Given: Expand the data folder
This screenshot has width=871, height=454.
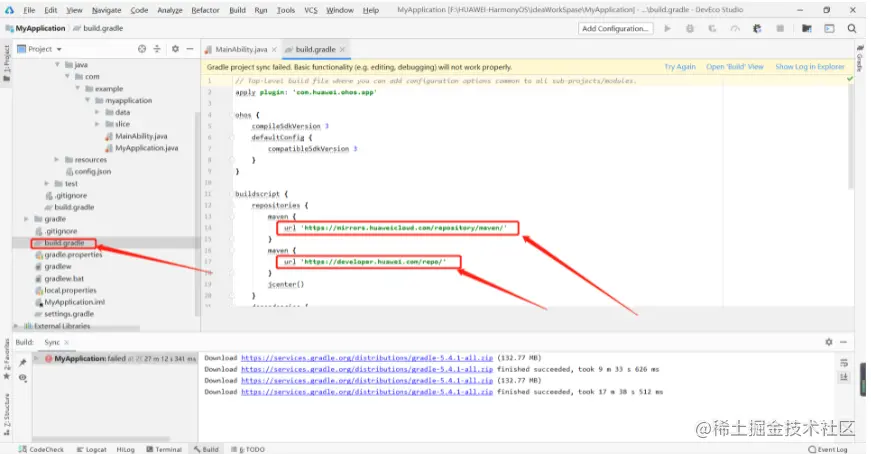Looking at the screenshot, I should (x=97, y=112).
